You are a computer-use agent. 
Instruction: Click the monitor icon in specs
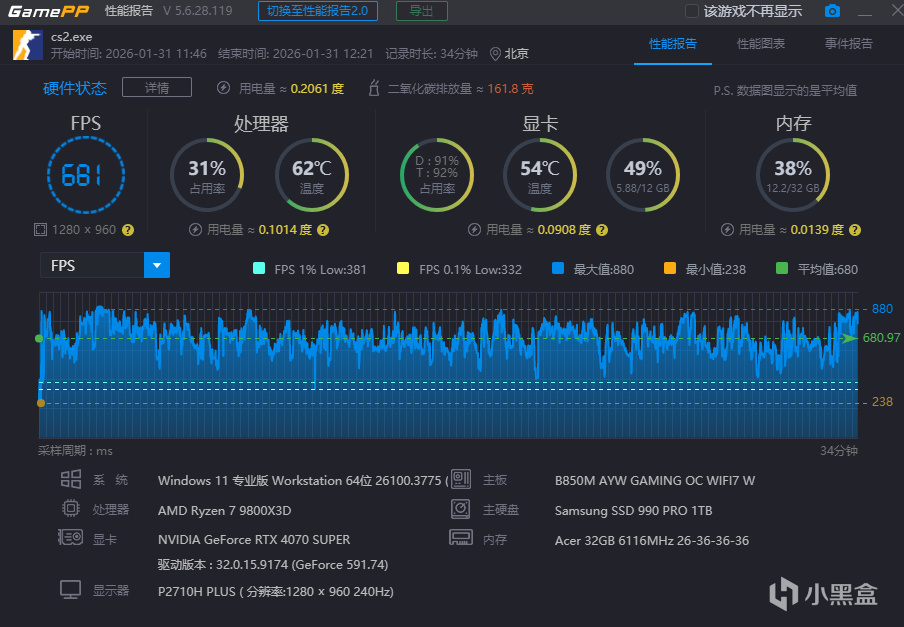pyautogui.click(x=71, y=590)
